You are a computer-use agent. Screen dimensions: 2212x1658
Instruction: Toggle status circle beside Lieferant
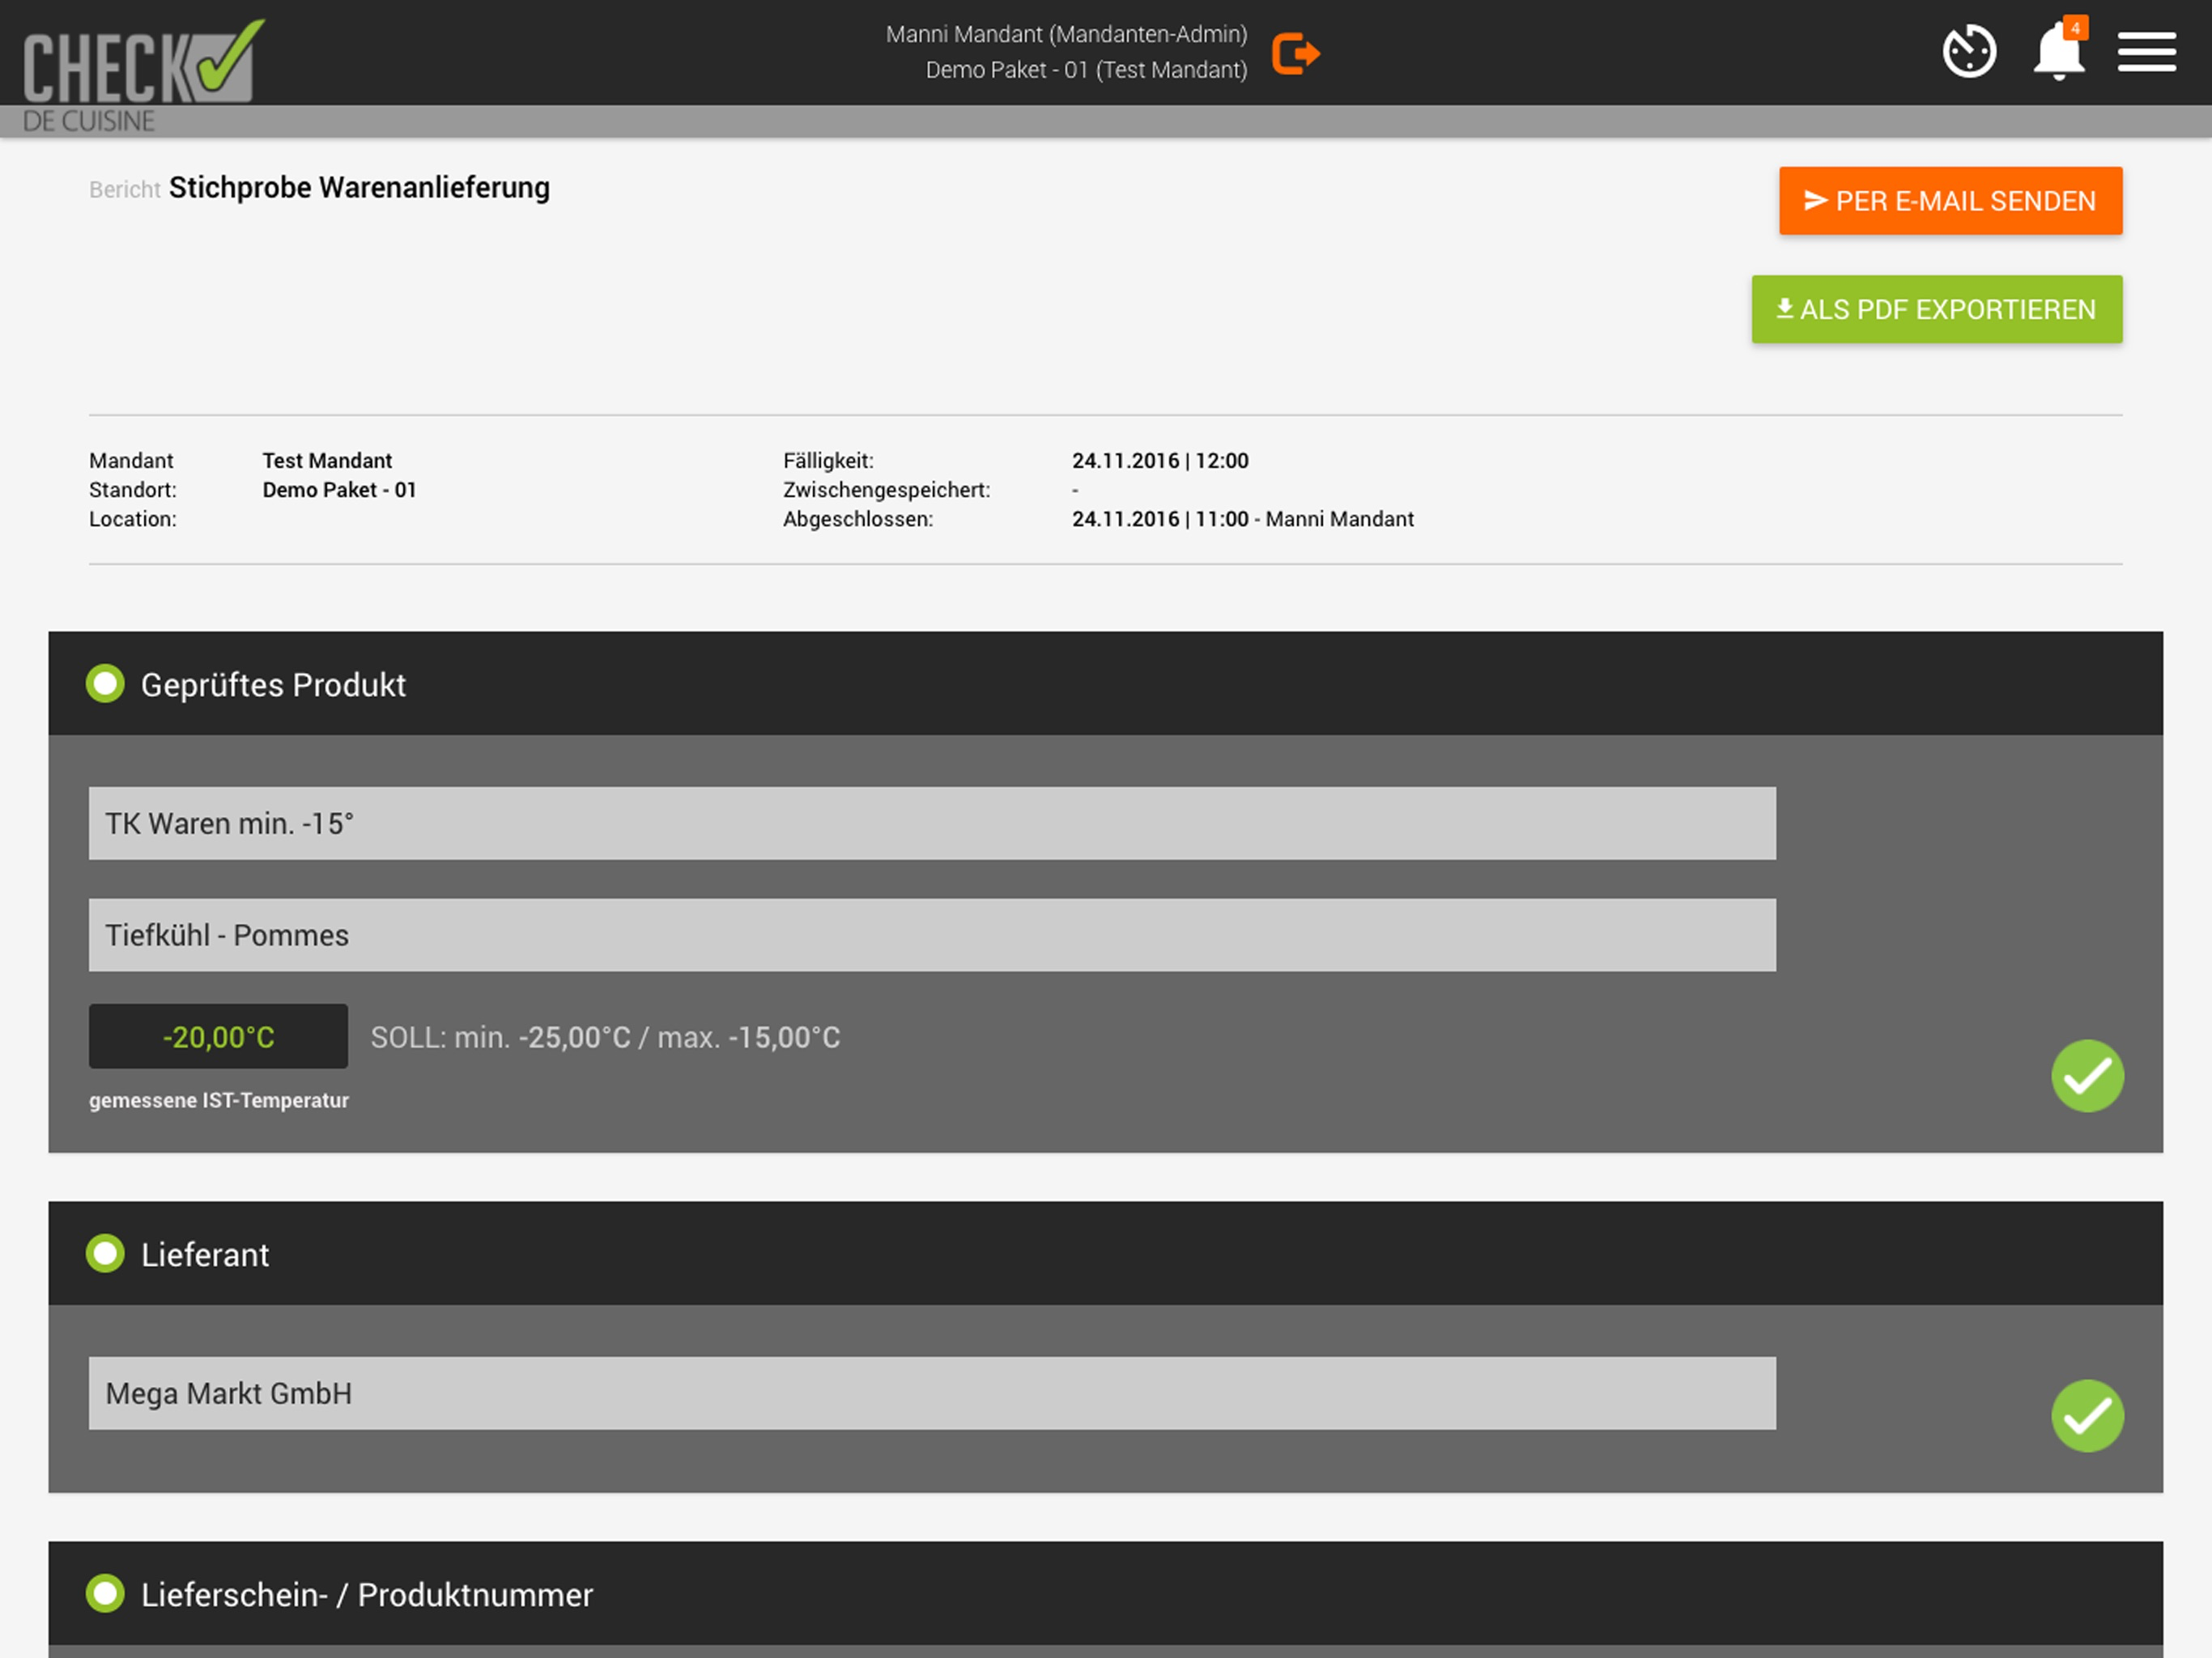[105, 1253]
